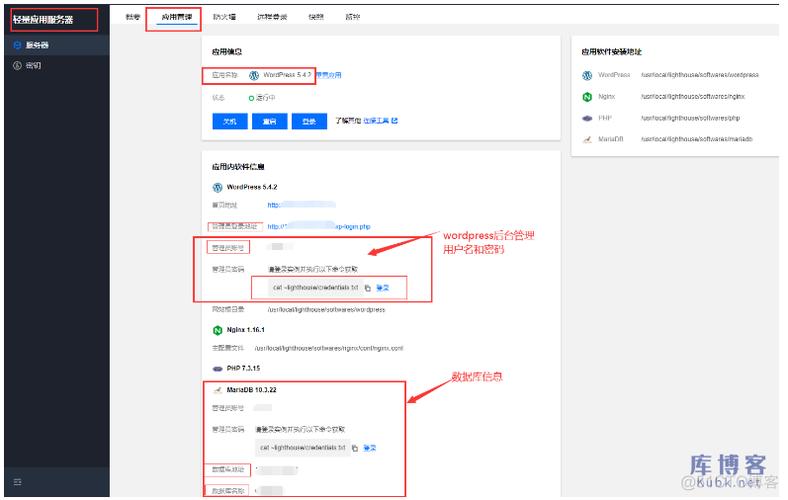Screen dimensions: 788x500
Task: Click the nginx install path in right panel
Action: click(693, 96)
